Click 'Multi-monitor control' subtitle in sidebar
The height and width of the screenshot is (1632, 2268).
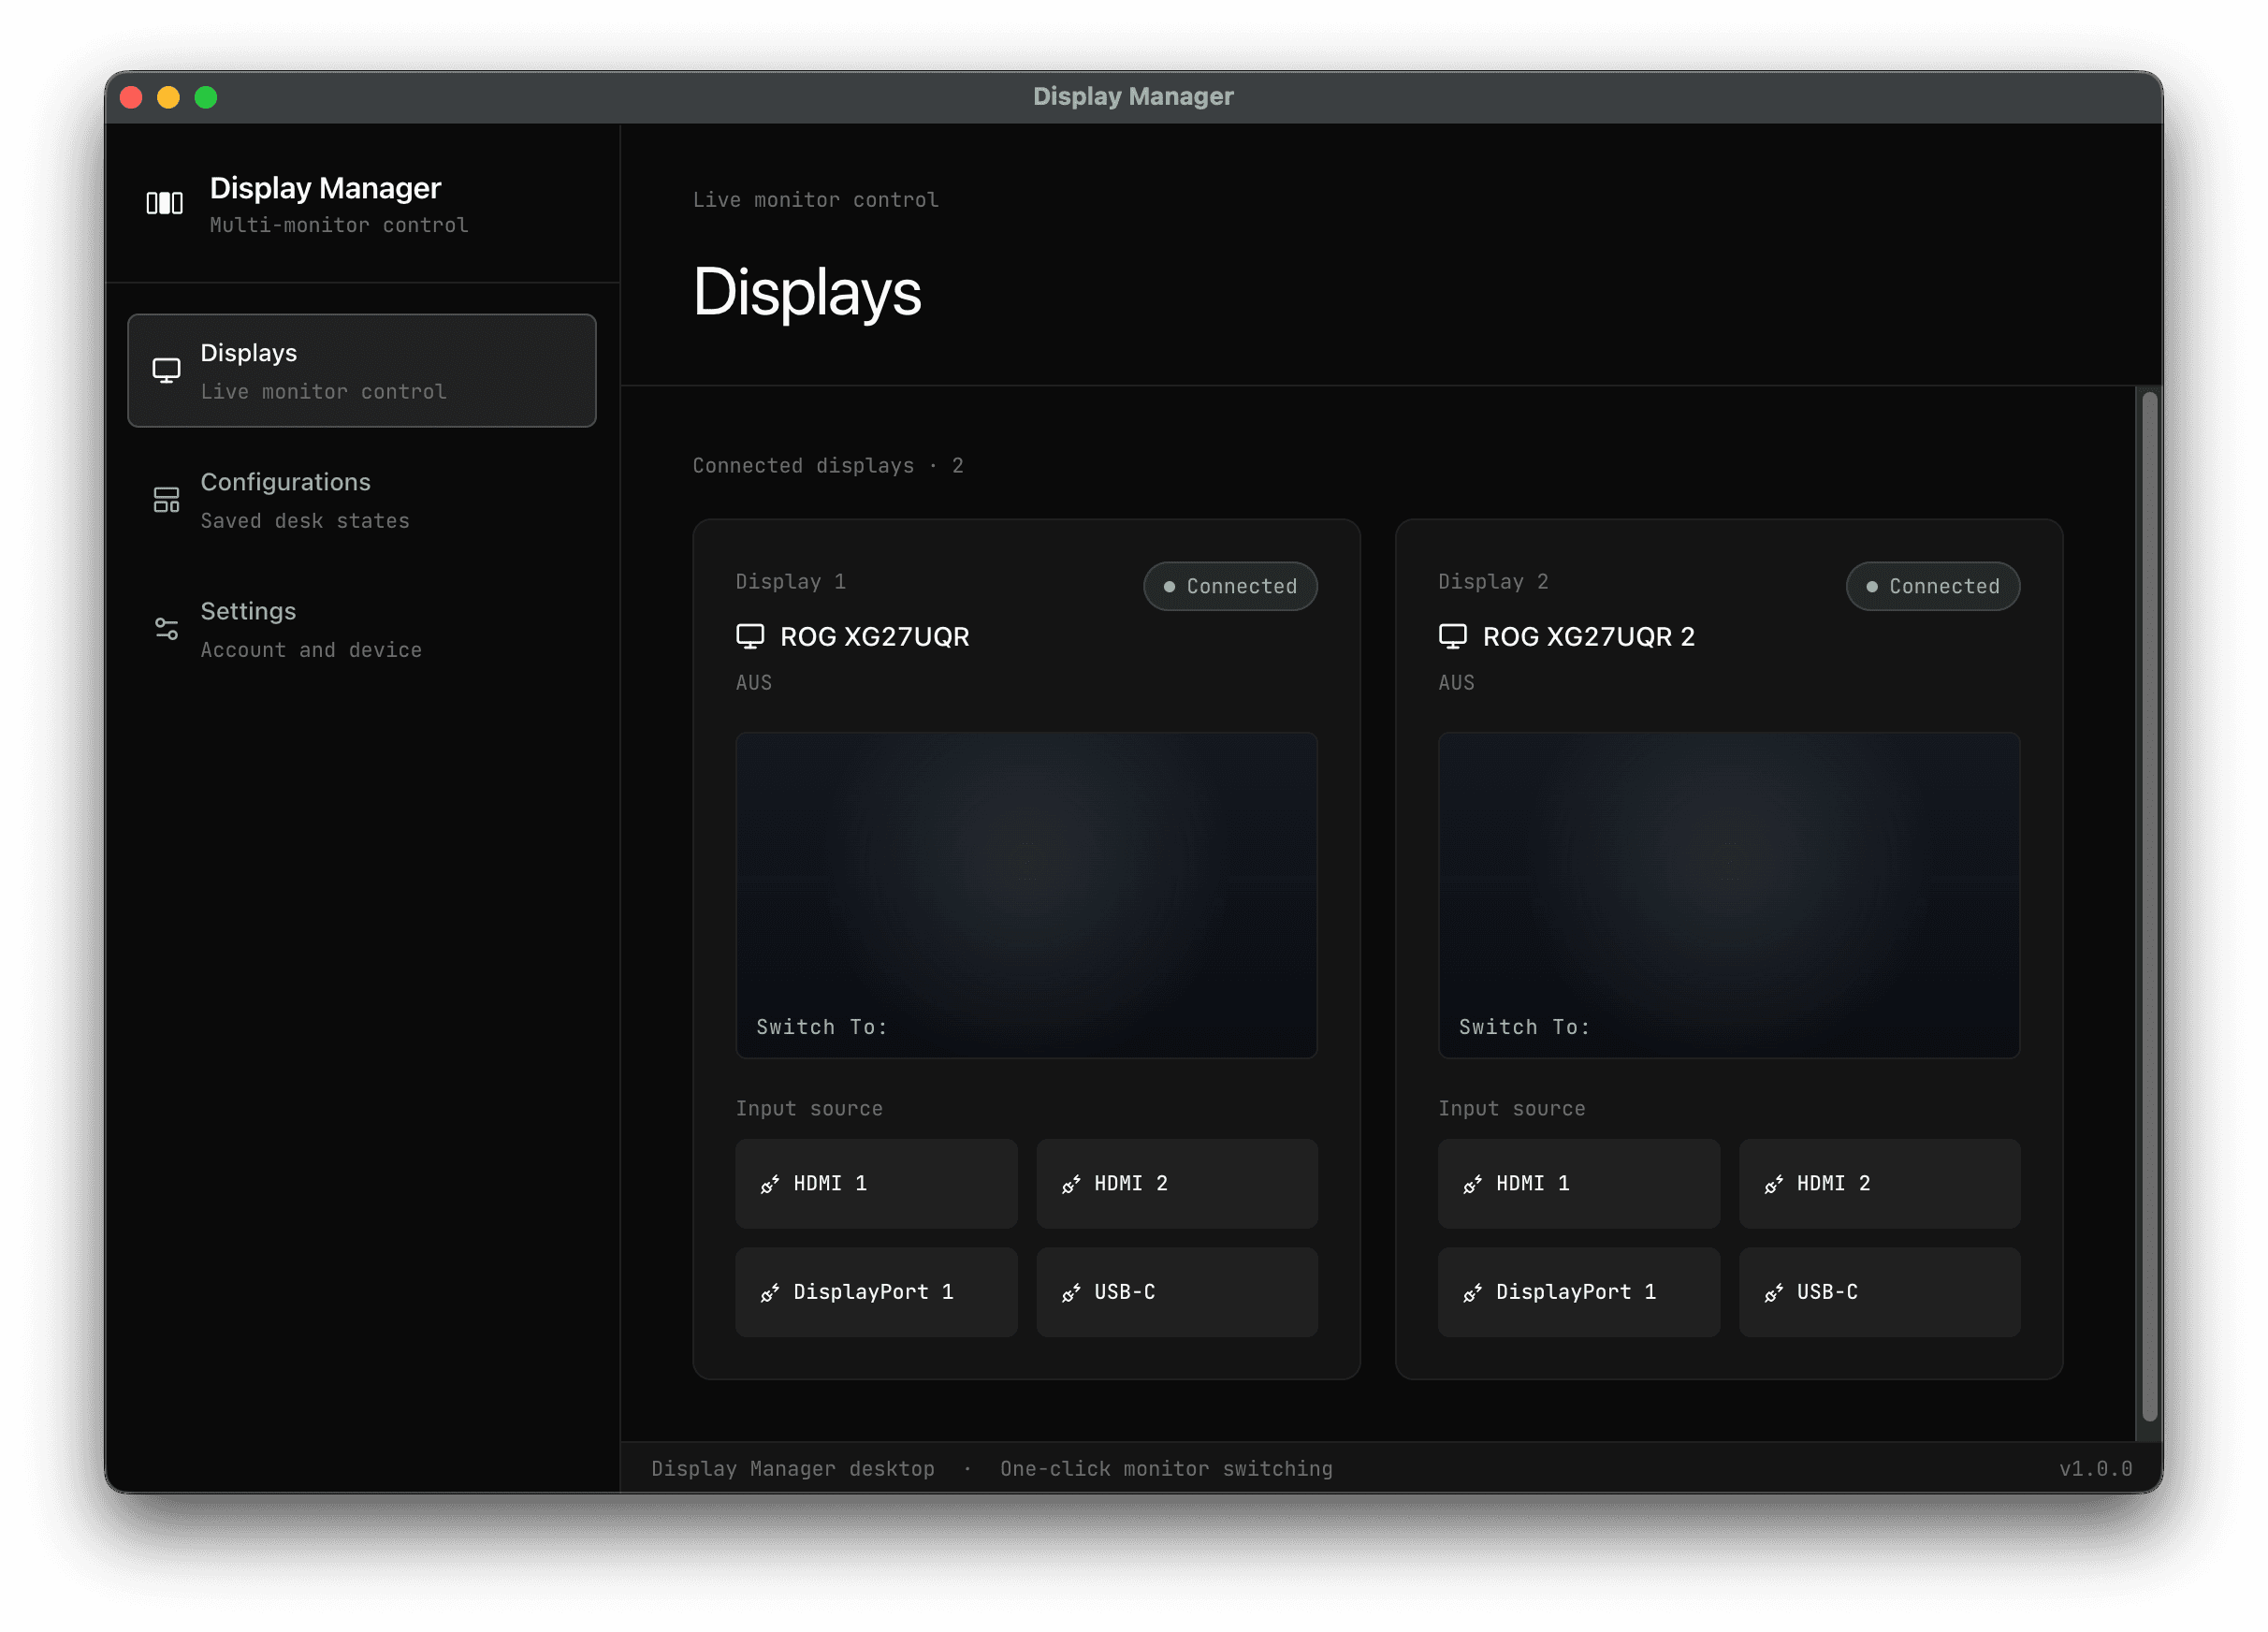click(x=339, y=225)
